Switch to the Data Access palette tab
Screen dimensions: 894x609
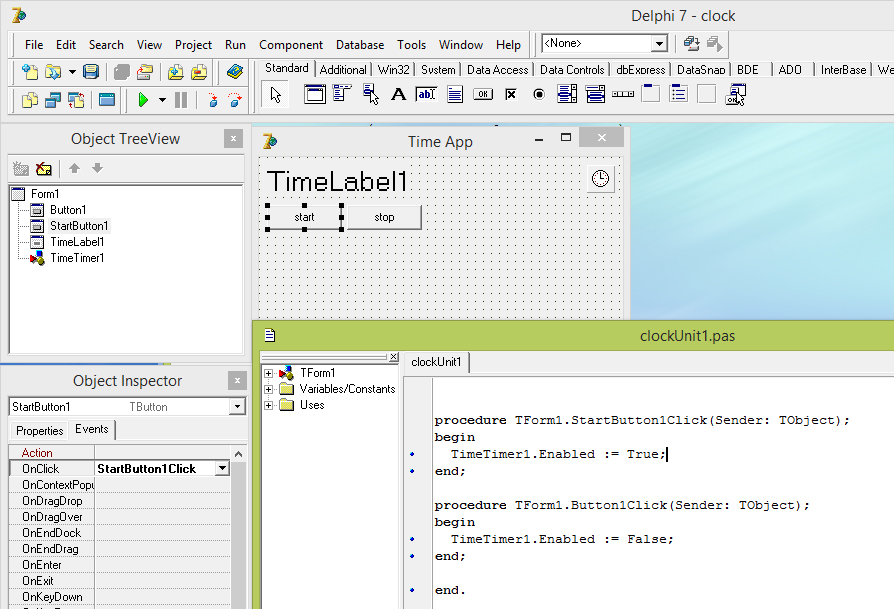pyautogui.click(x=497, y=70)
